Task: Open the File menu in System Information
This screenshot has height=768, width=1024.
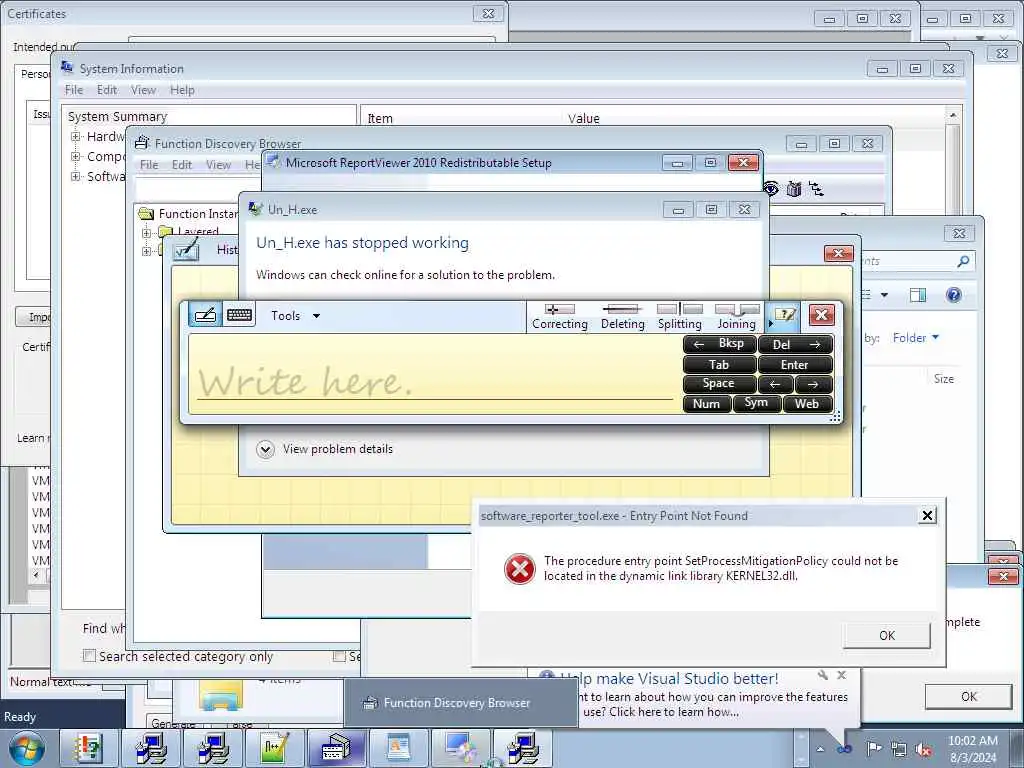Action: tap(74, 90)
